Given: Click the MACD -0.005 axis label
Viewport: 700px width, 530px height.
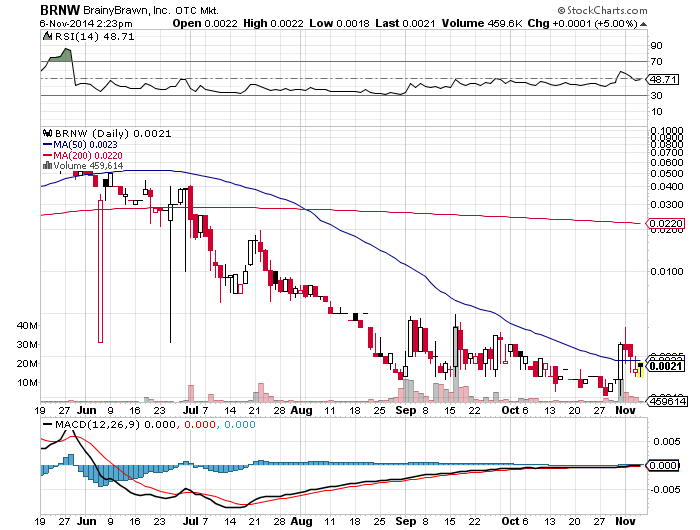Looking at the screenshot, I should click(x=665, y=490).
